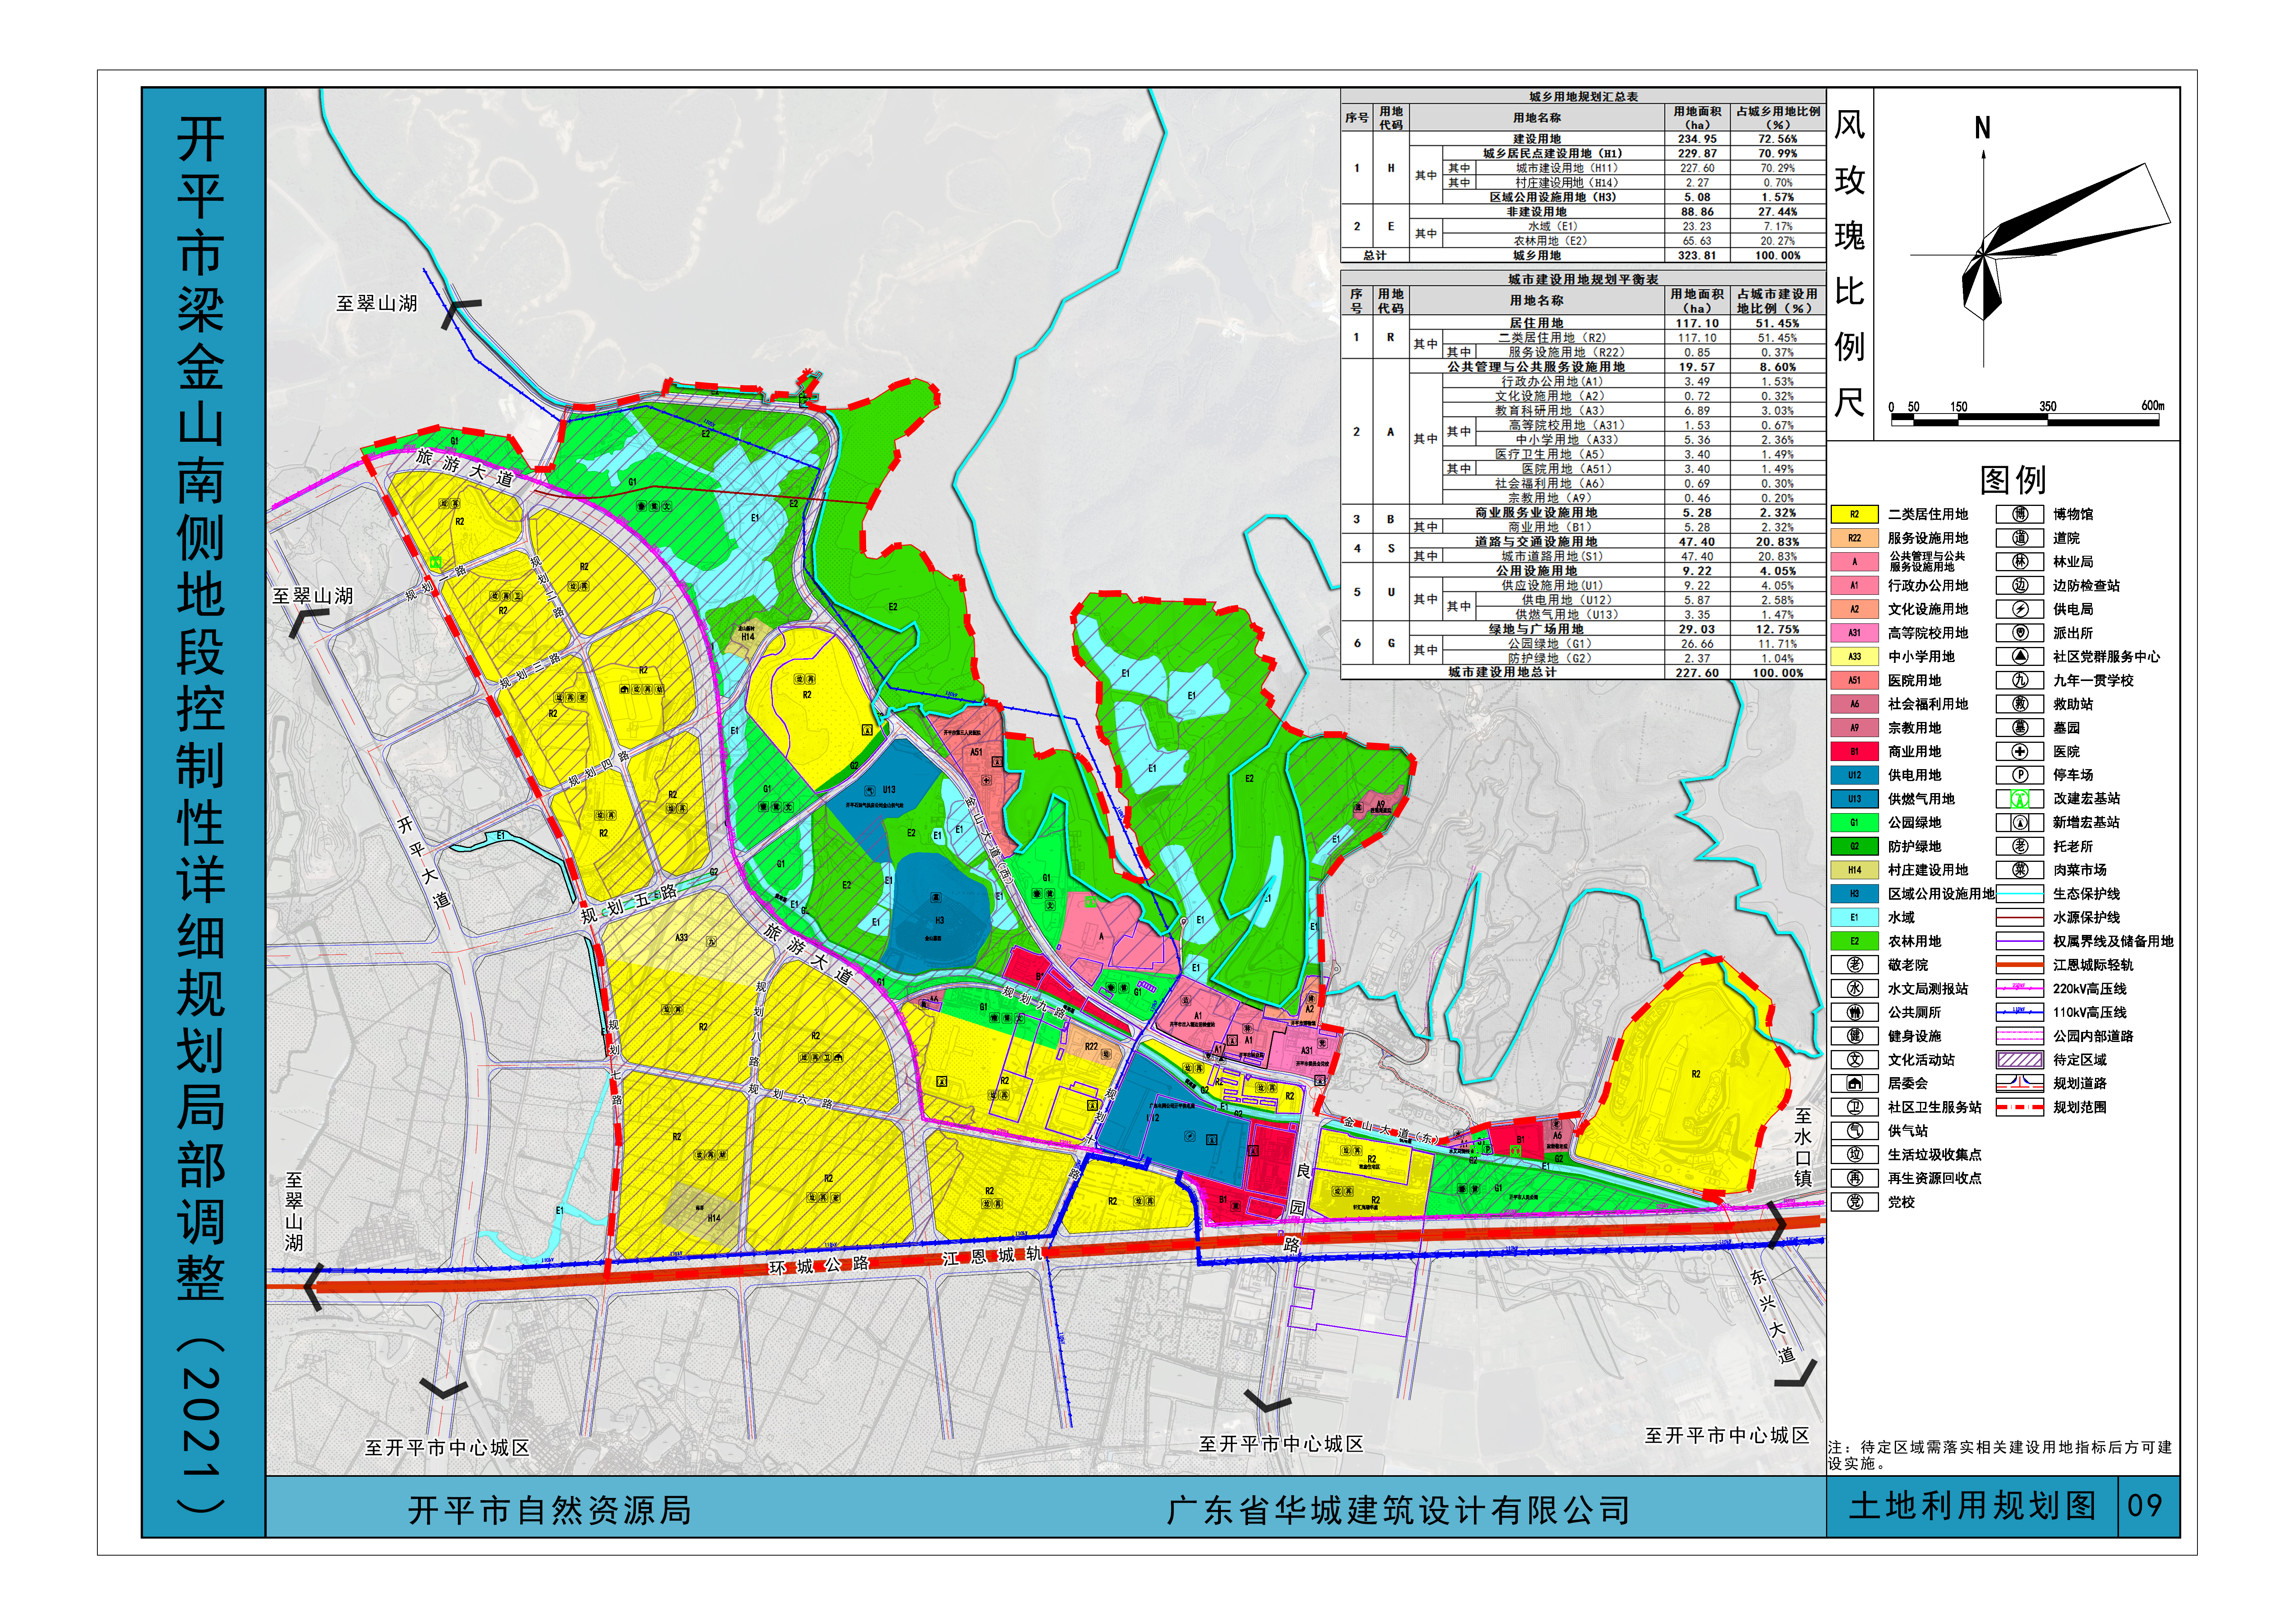Click the bright green G1 park swatch
2296x1624 pixels.
pos(1855,822)
